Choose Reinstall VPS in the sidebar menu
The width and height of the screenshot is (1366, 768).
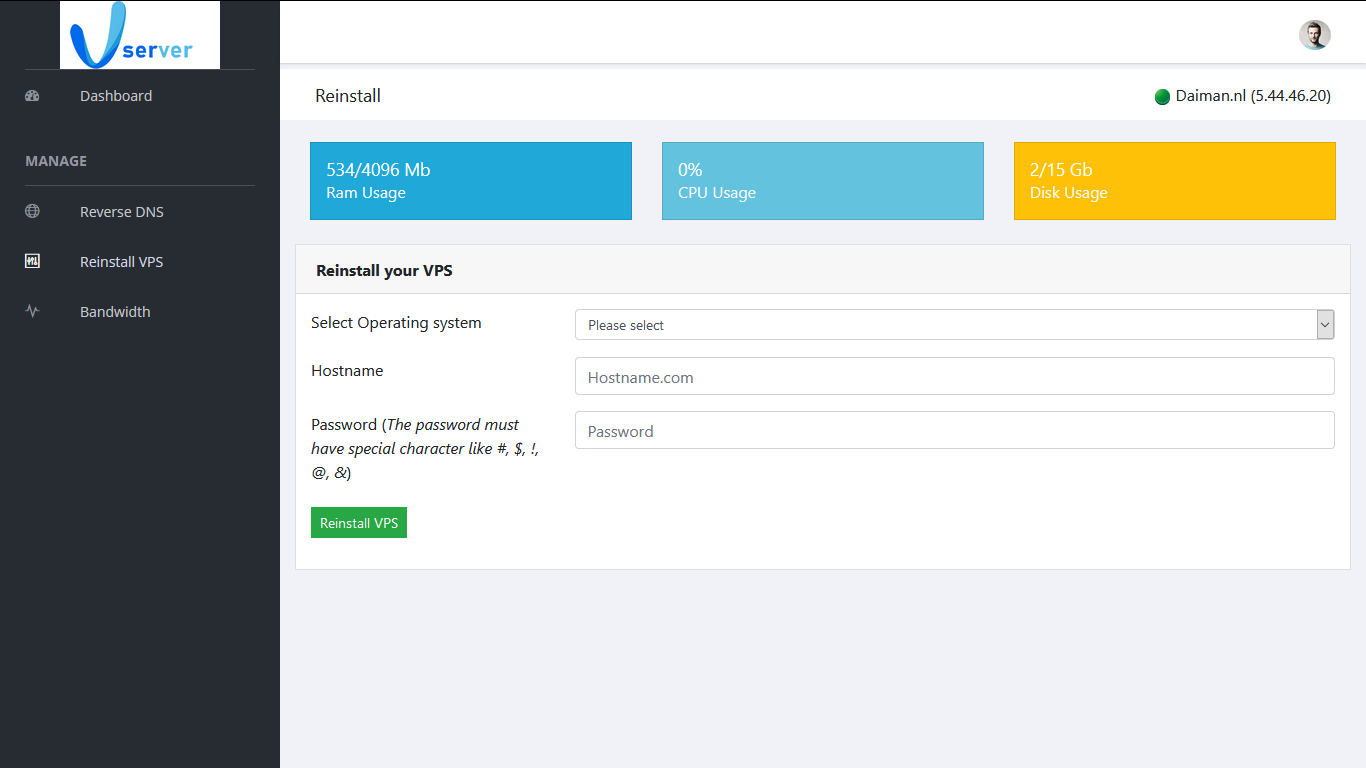121,262
